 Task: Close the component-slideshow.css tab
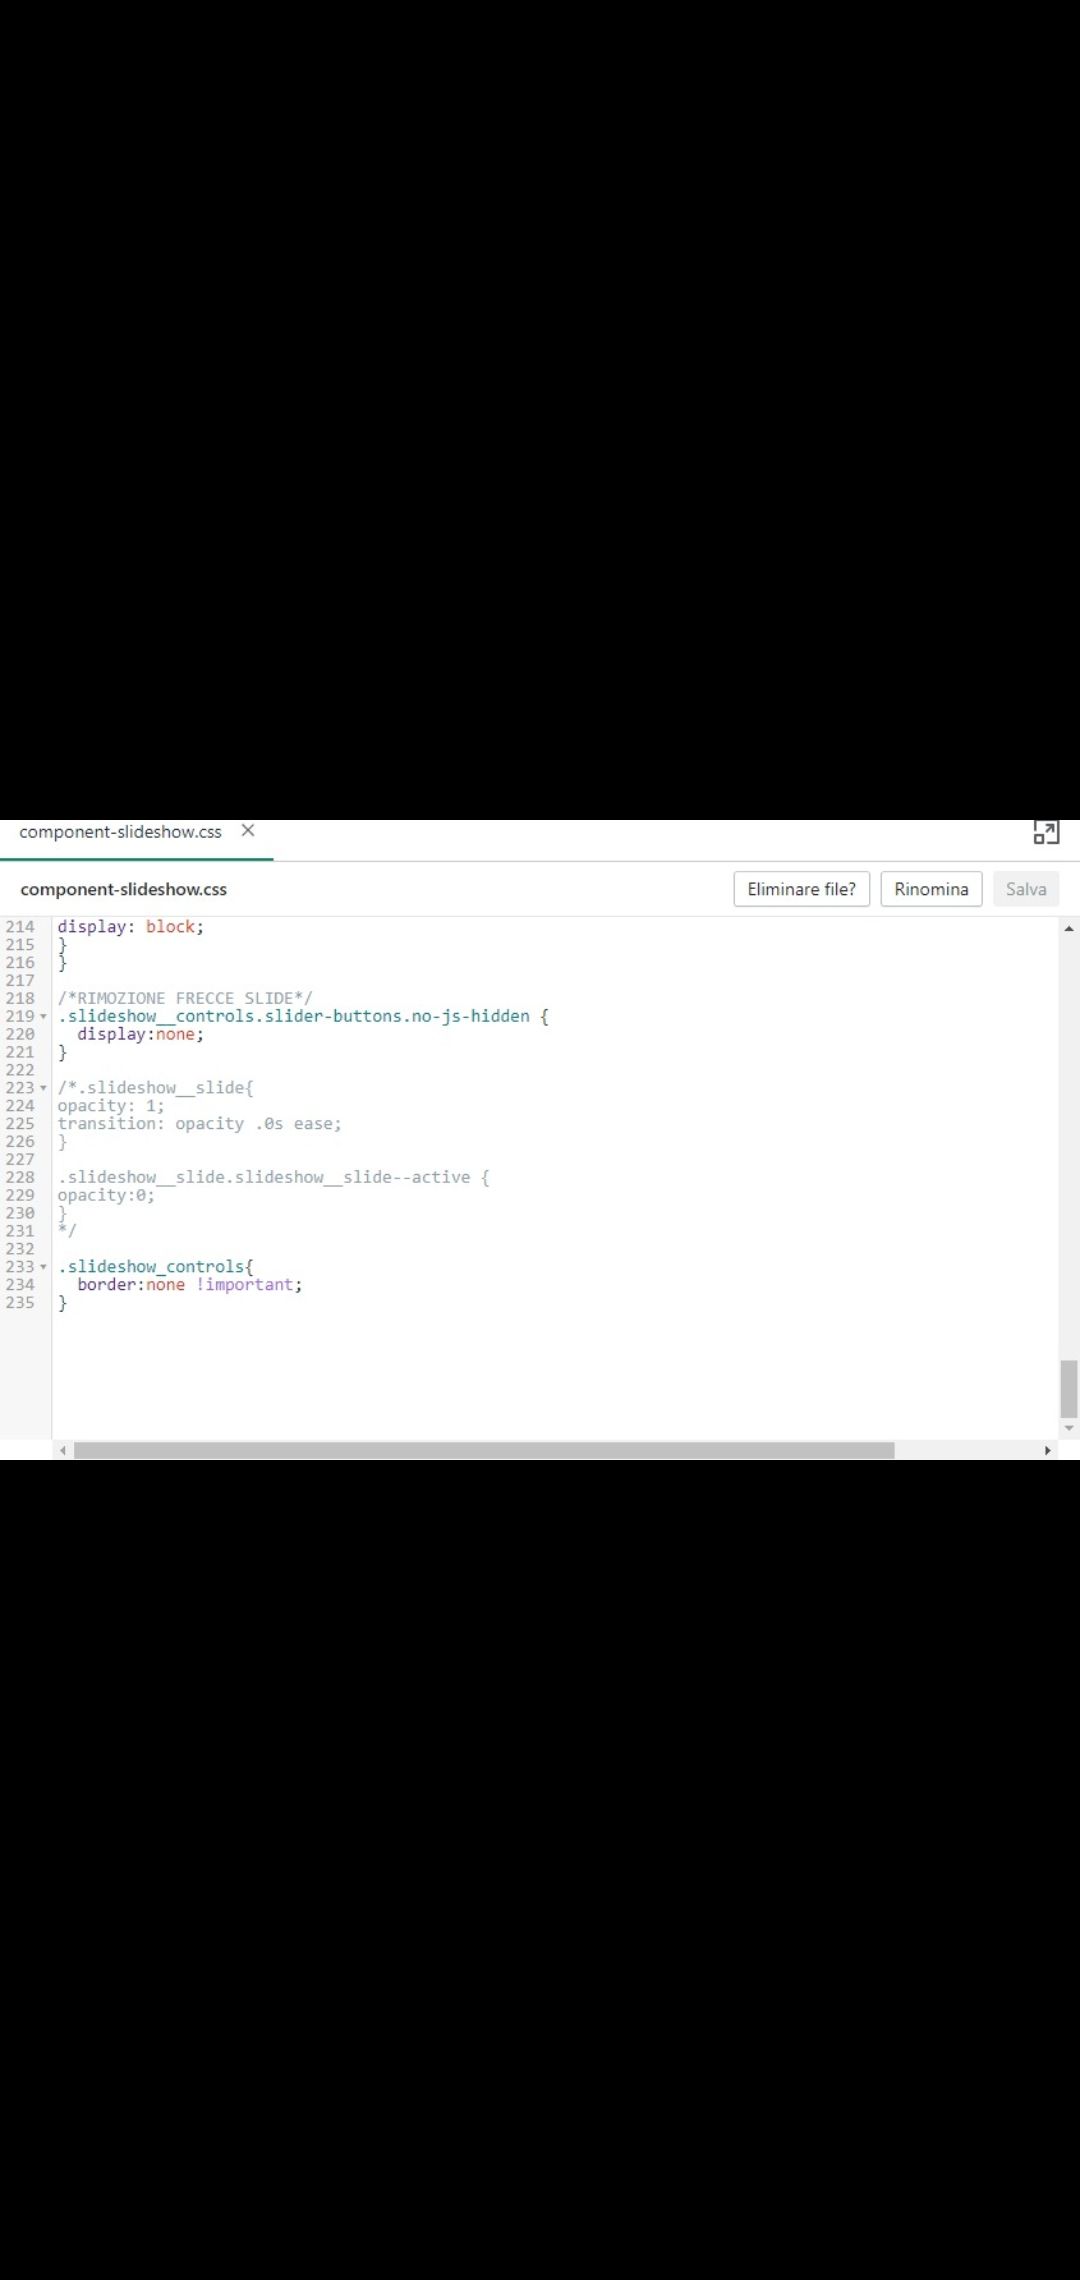pyautogui.click(x=248, y=831)
